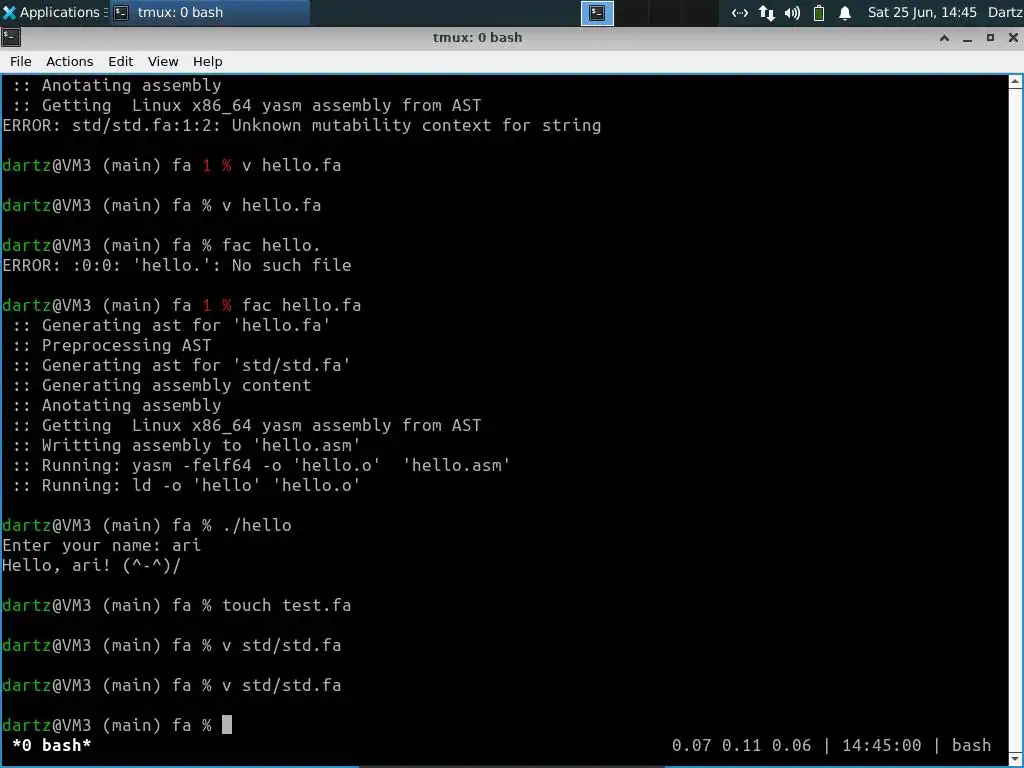Open the View menu
1024x768 pixels.
click(x=163, y=61)
